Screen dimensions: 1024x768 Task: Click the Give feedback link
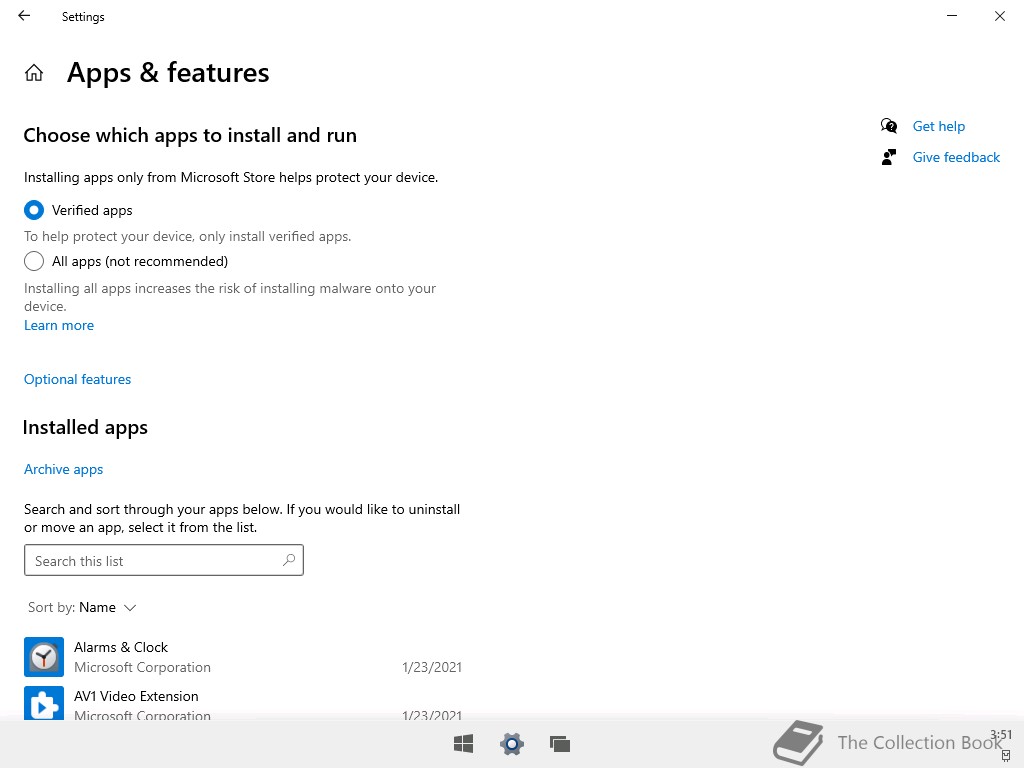point(956,157)
